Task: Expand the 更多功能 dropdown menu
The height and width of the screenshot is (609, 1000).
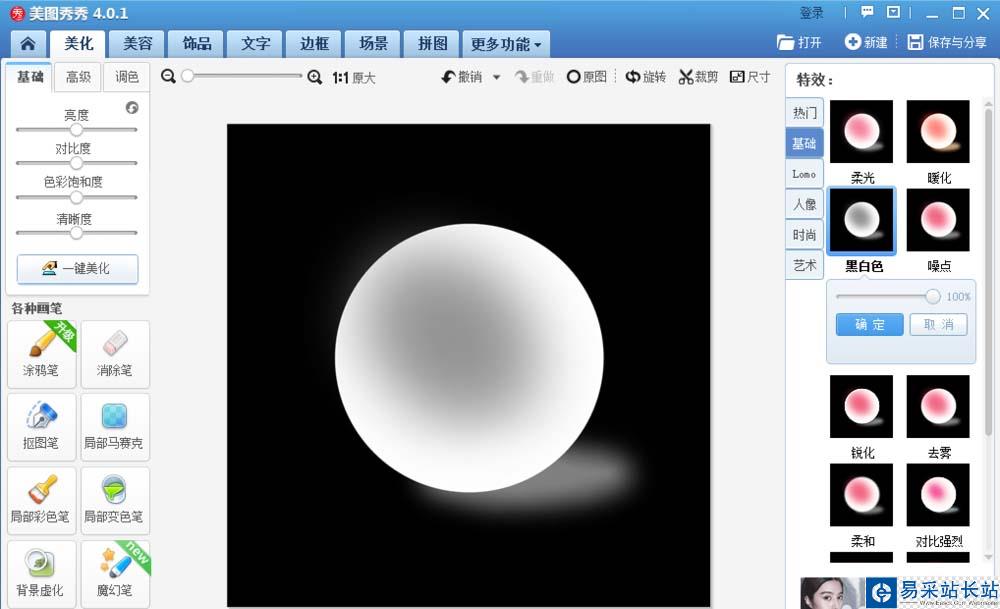Action: point(506,44)
